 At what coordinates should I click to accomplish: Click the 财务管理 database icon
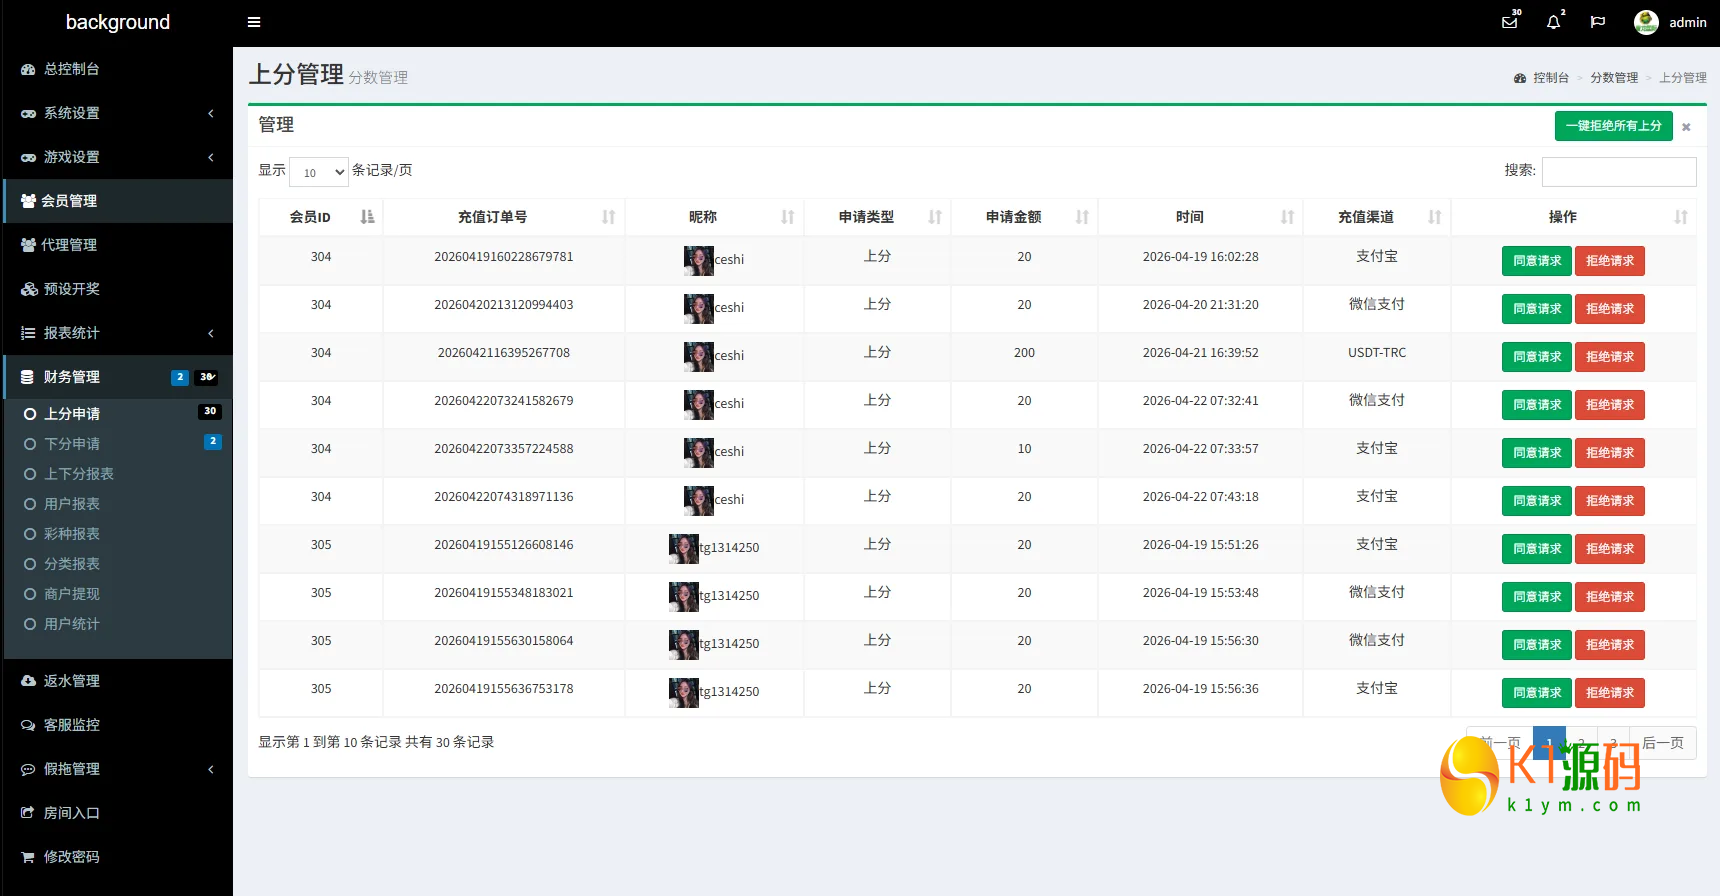(x=28, y=377)
